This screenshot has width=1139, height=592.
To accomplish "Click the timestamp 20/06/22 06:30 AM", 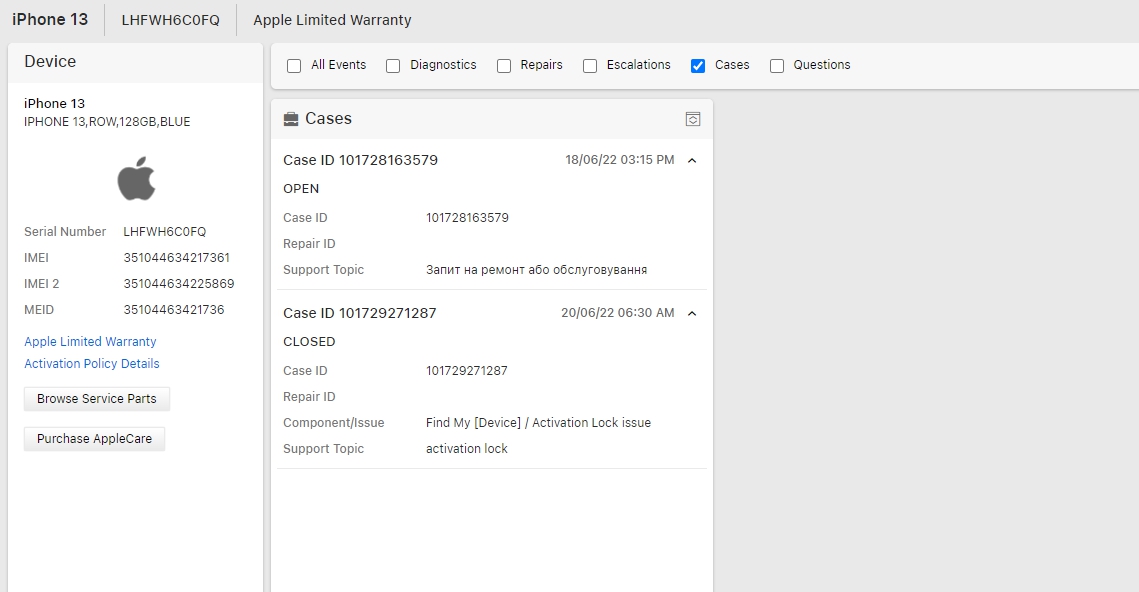I will click(x=617, y=313).
